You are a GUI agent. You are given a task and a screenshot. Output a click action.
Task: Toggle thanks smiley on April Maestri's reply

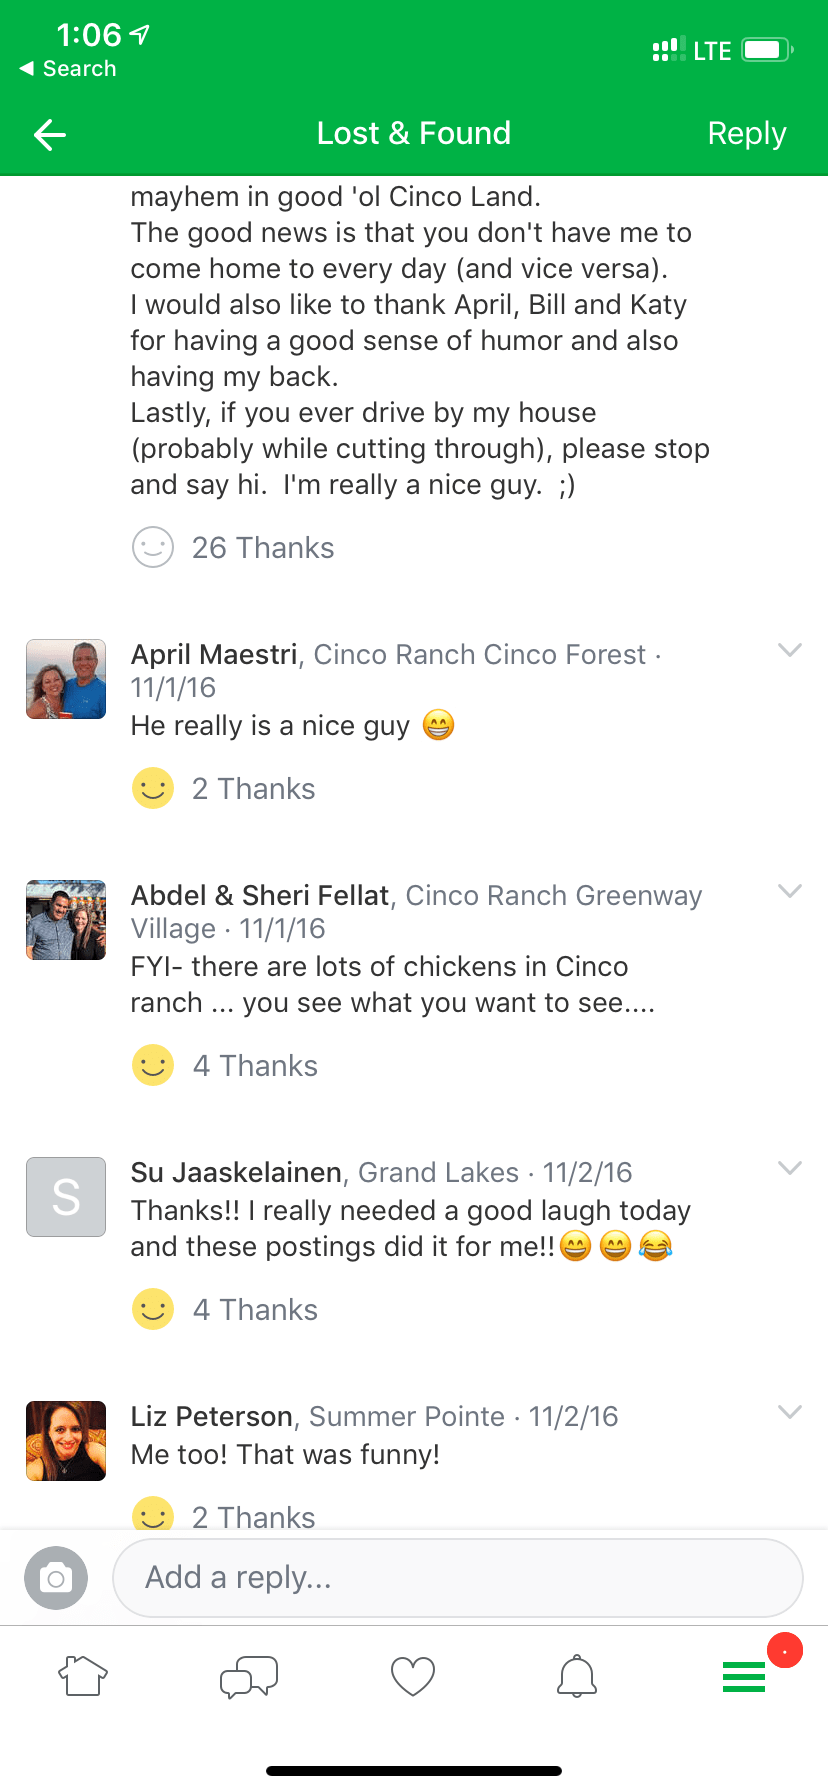(x=153, y=789)
